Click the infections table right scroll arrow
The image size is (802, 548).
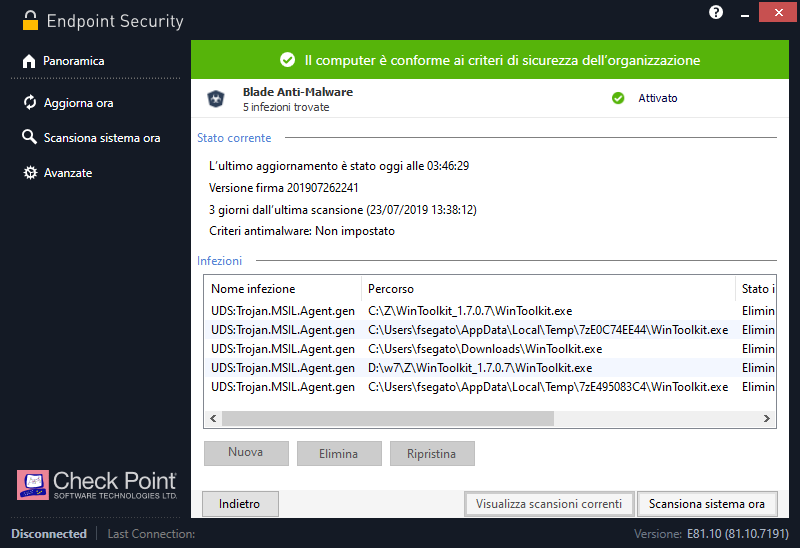[767, 419]
